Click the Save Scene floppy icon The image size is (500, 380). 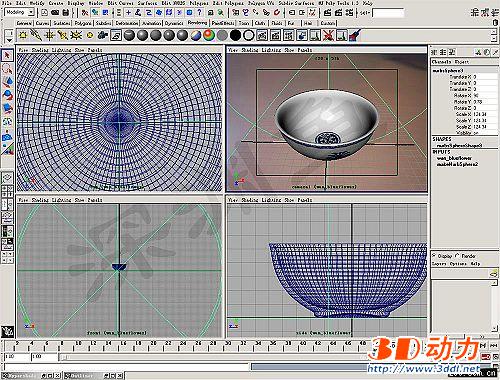click(66, 13)
